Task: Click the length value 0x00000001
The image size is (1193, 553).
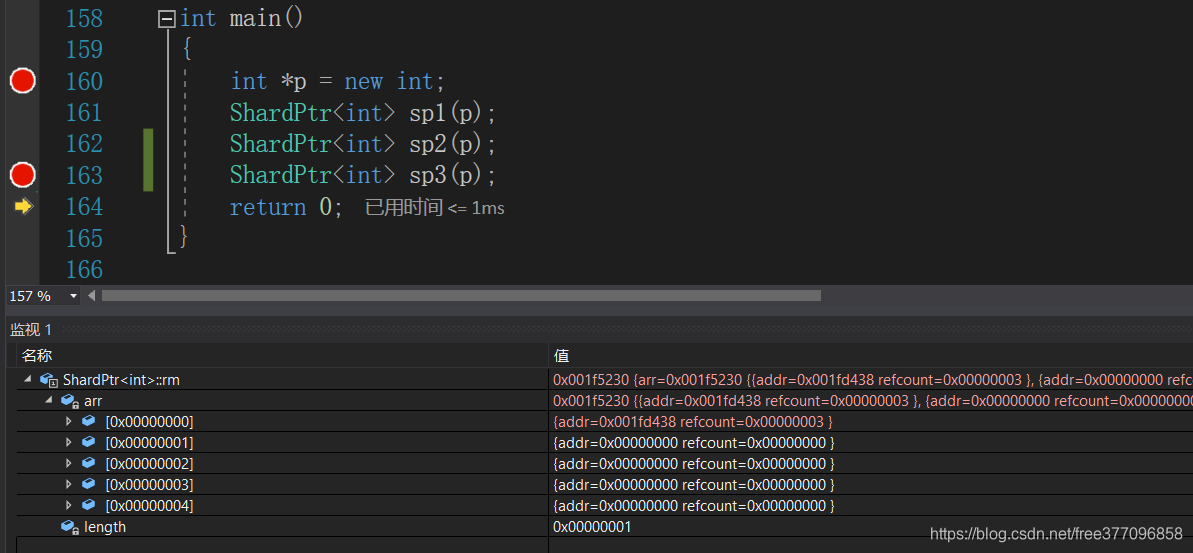Action: coord(592,526)
